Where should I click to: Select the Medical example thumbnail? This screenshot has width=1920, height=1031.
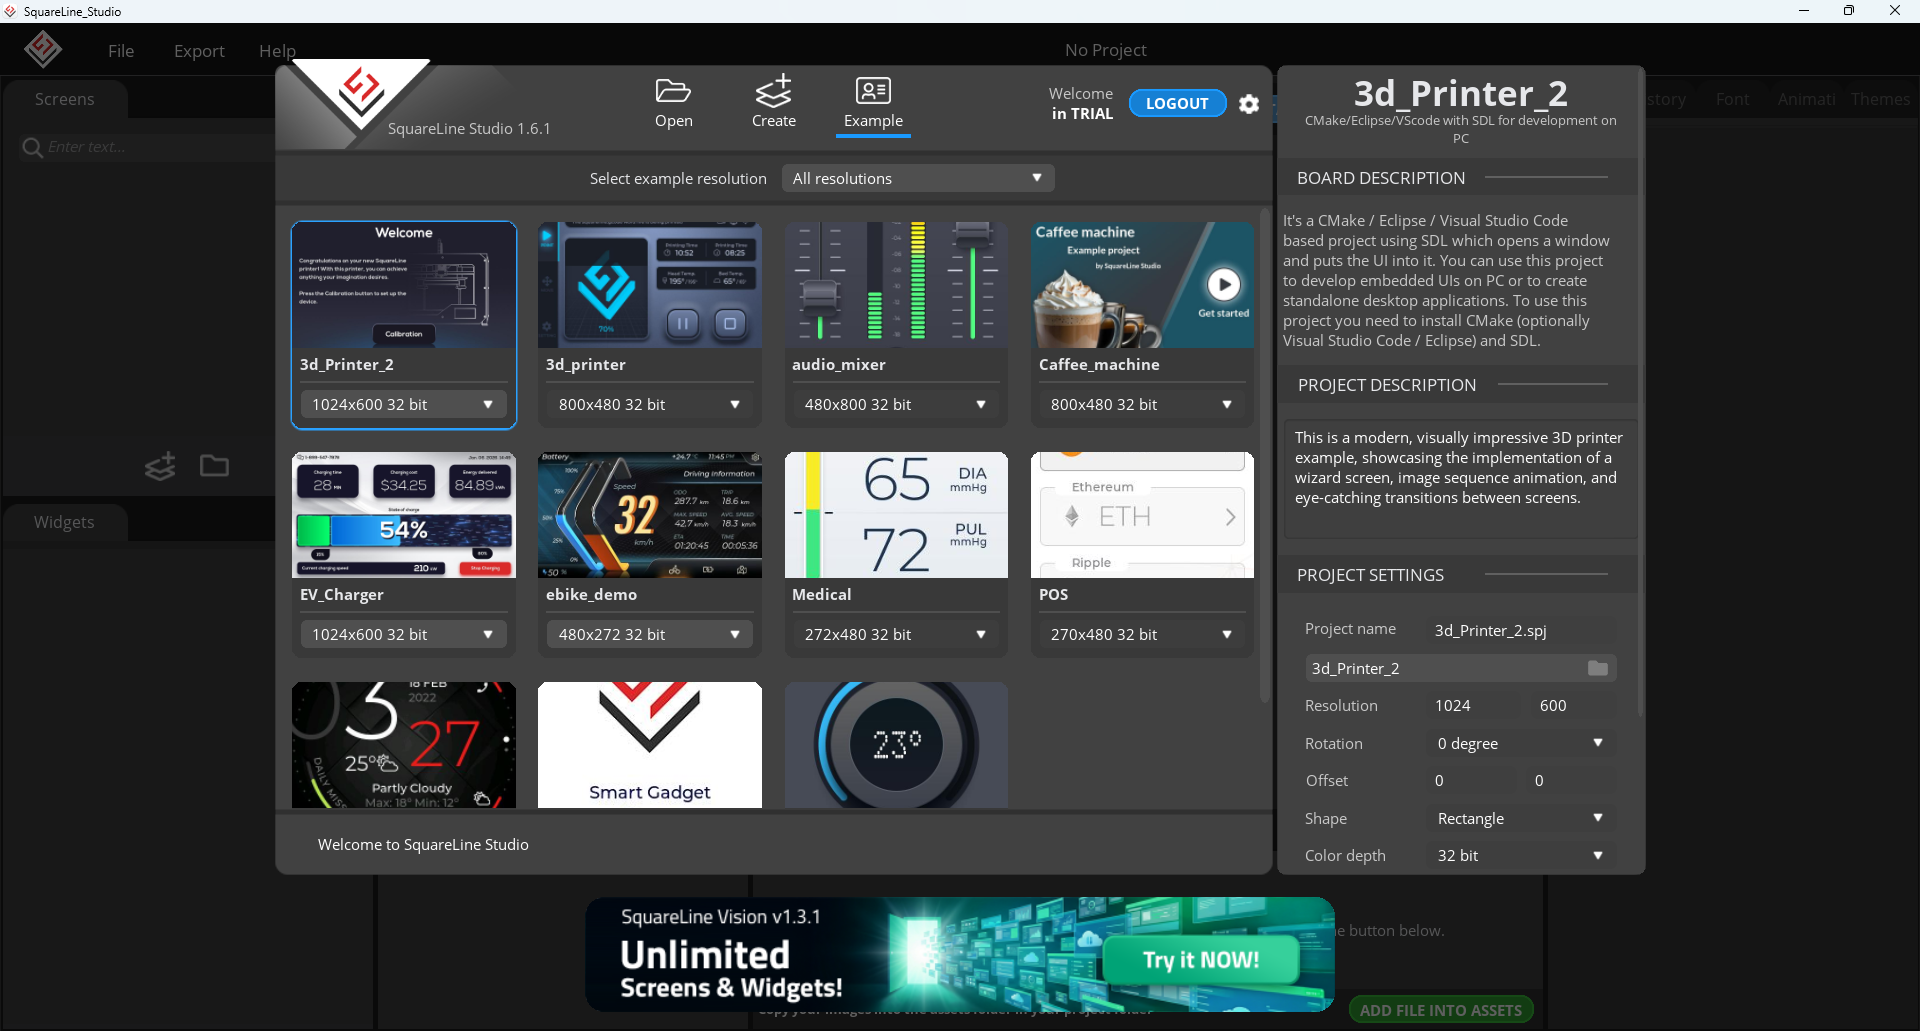[896, 515]
